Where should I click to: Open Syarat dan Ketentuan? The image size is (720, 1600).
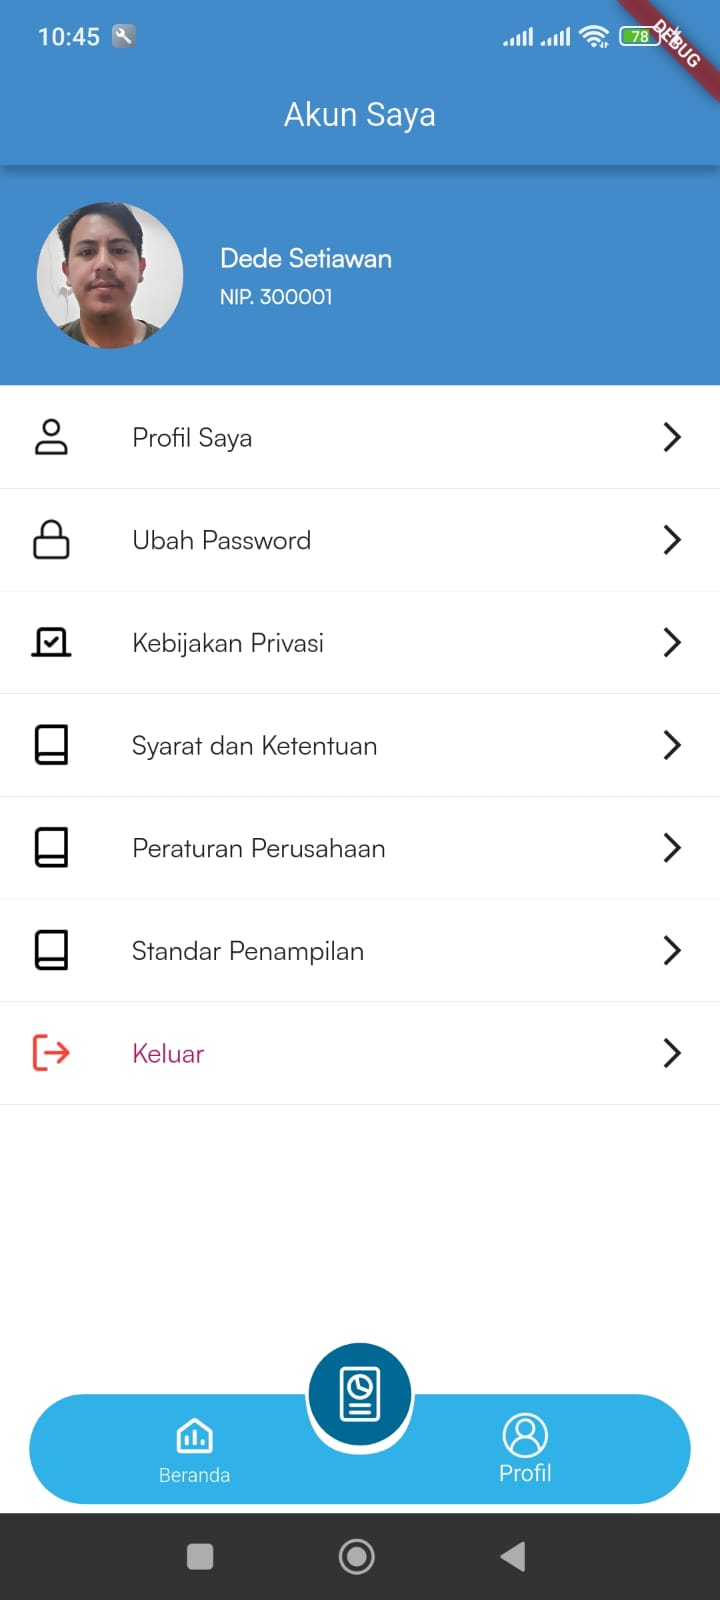[254, 746]
